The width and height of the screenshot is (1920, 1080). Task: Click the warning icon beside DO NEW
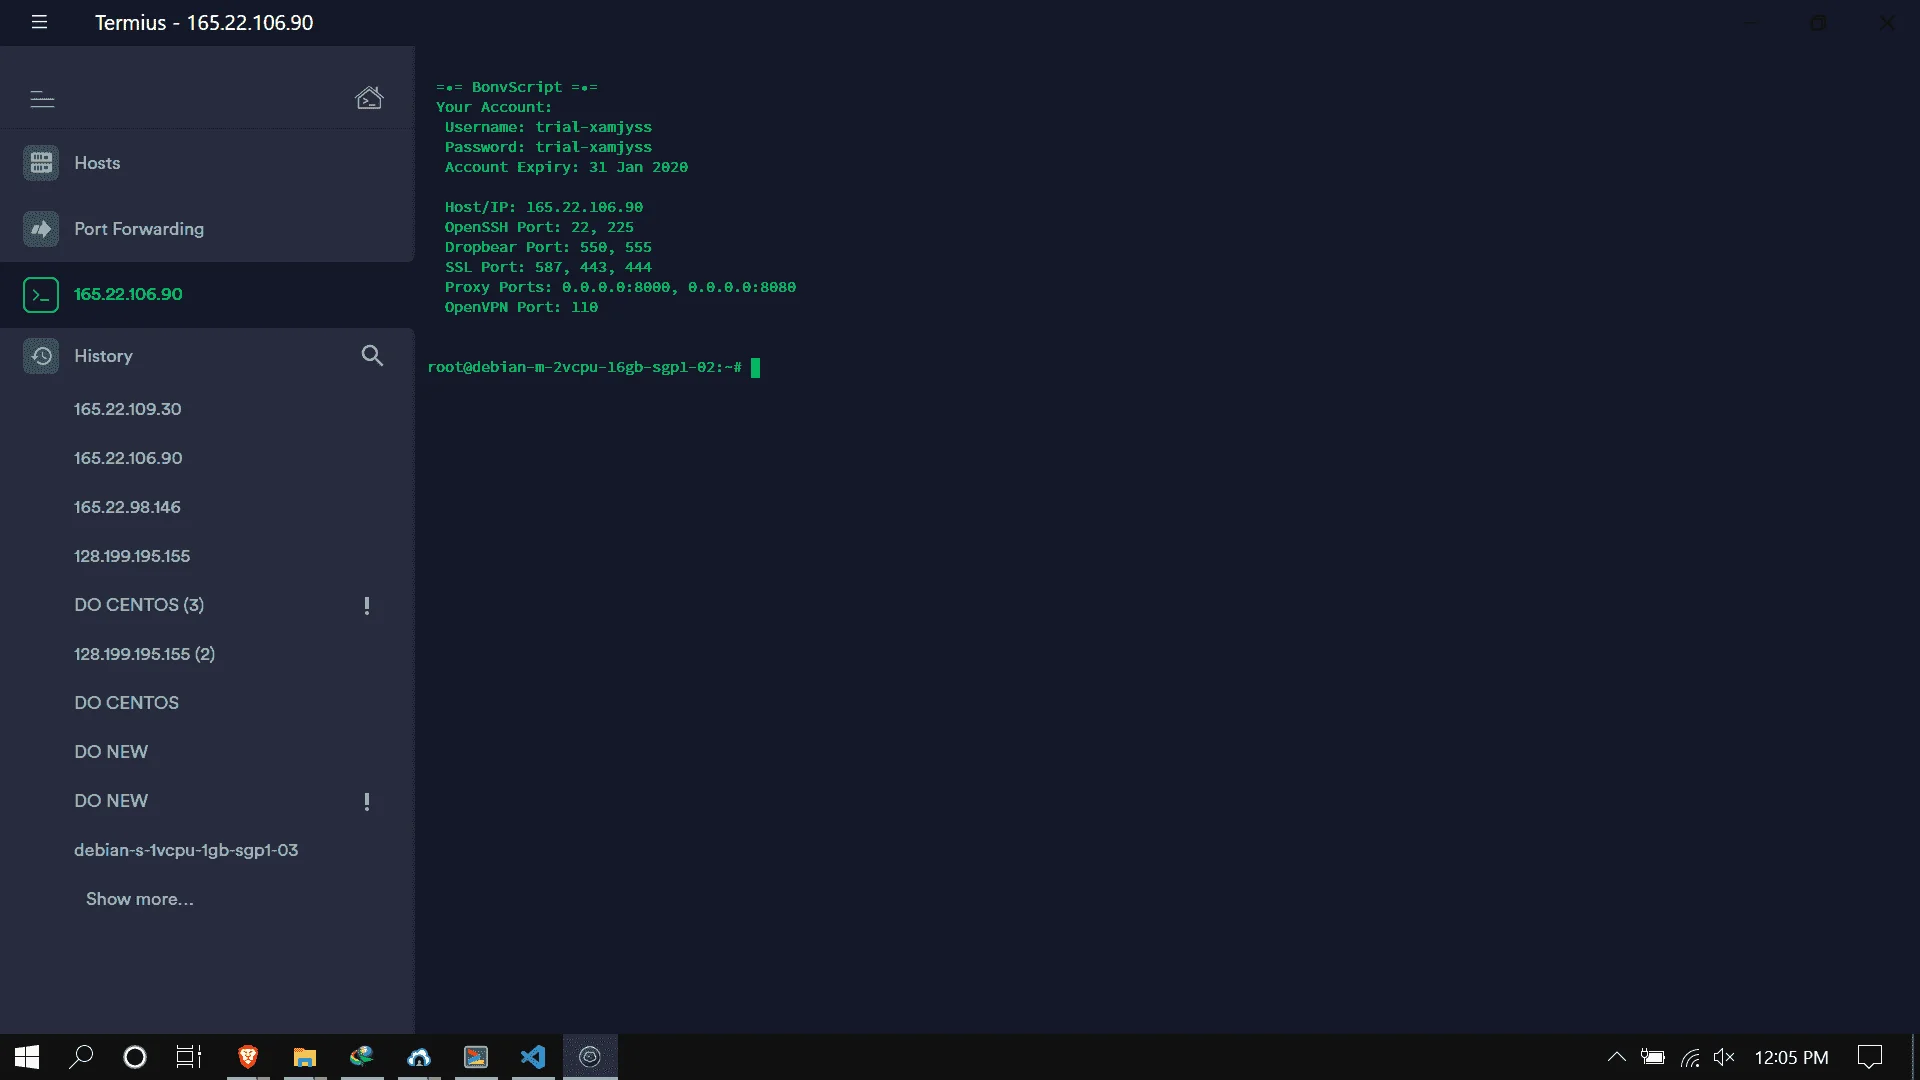click(367, 802)
